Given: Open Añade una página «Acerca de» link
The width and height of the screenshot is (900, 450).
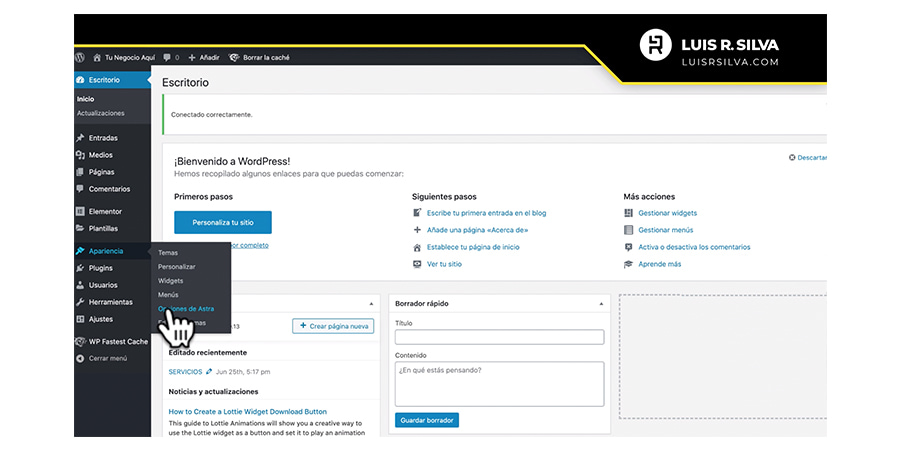Looking at the screenshot, I should (478, 230).
